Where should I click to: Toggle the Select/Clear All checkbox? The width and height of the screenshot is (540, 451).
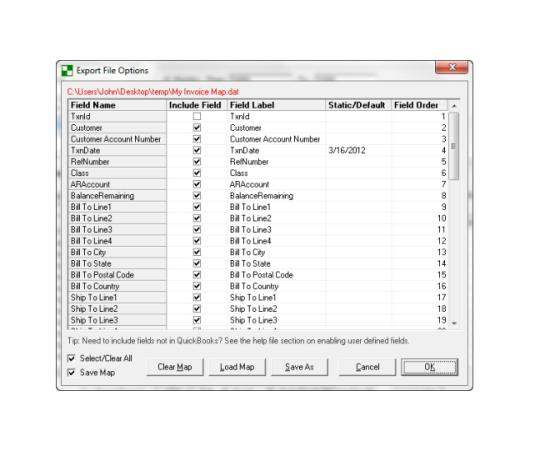click(x=71, y=358)
